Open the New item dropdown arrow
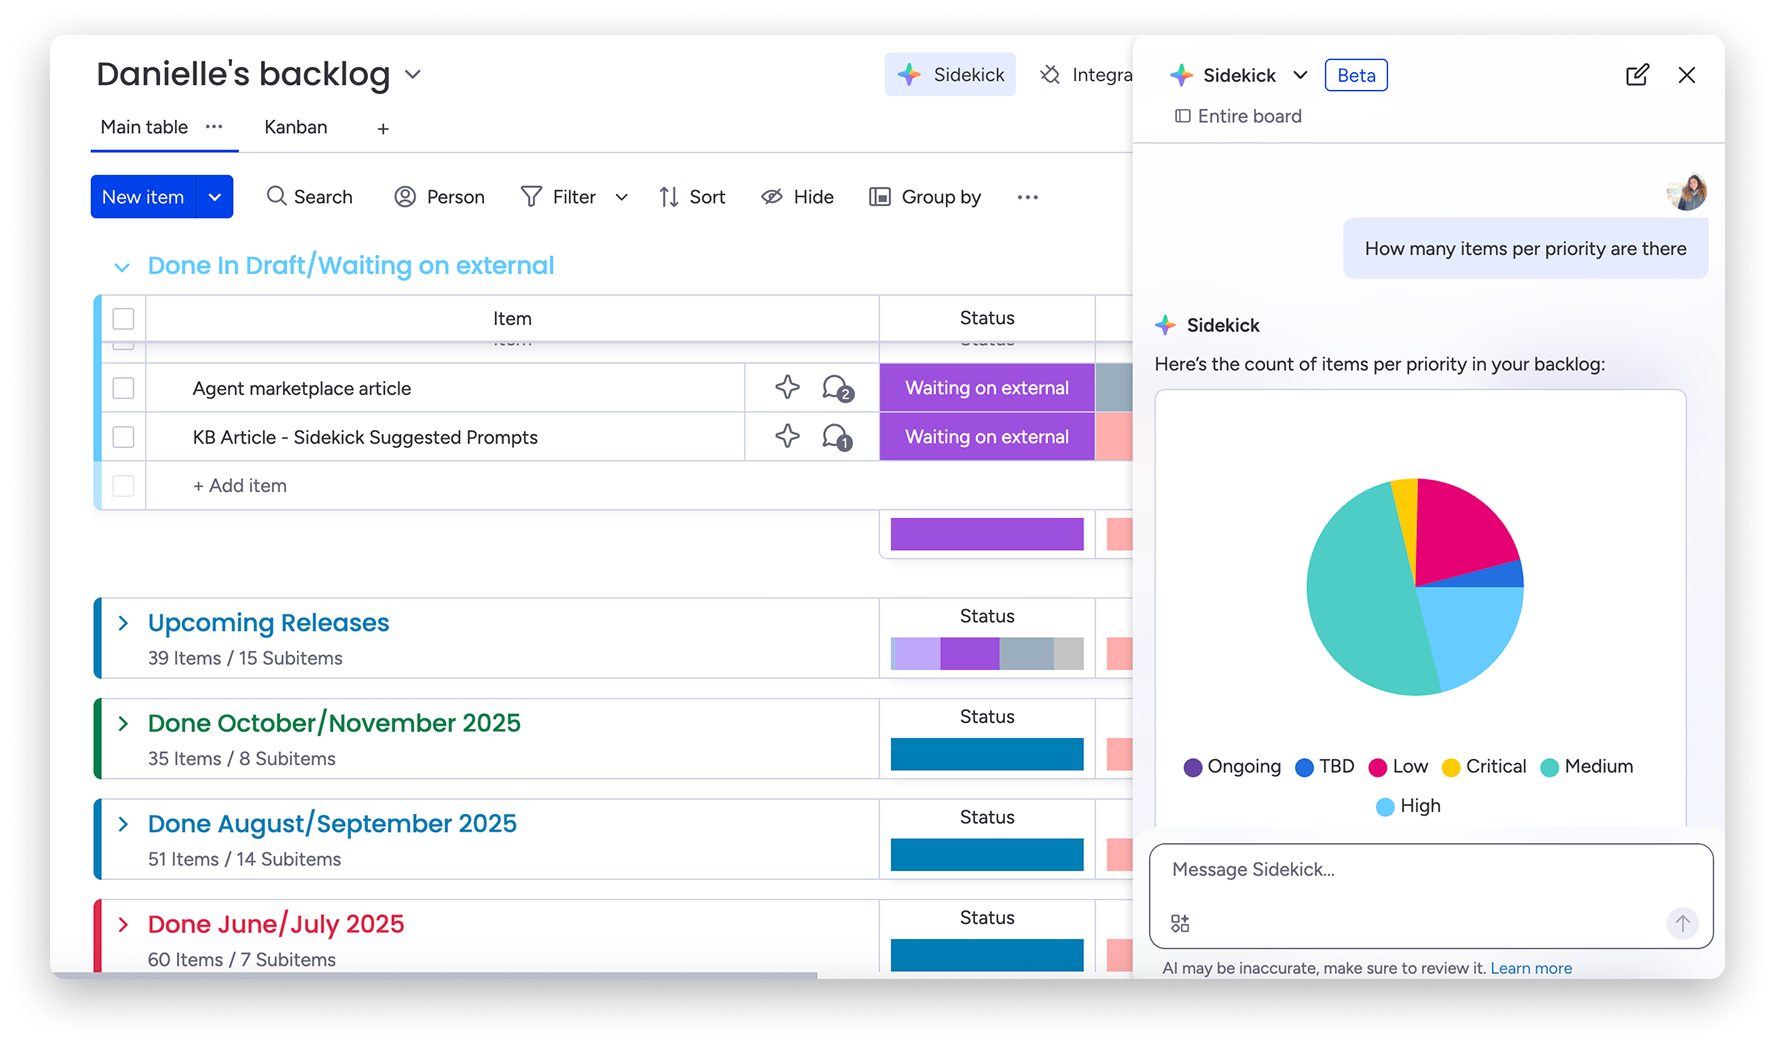The image size is (1775, 1044). tap(215, 197)
